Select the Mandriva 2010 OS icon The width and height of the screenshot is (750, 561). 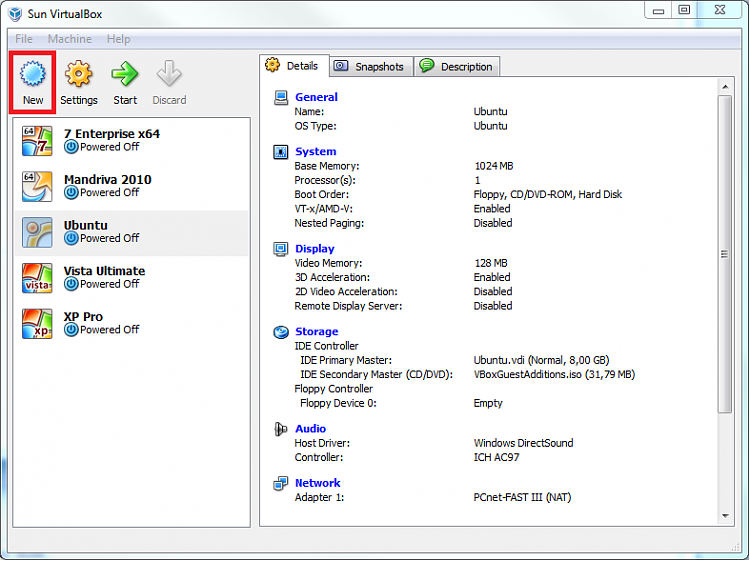point(37,187)
